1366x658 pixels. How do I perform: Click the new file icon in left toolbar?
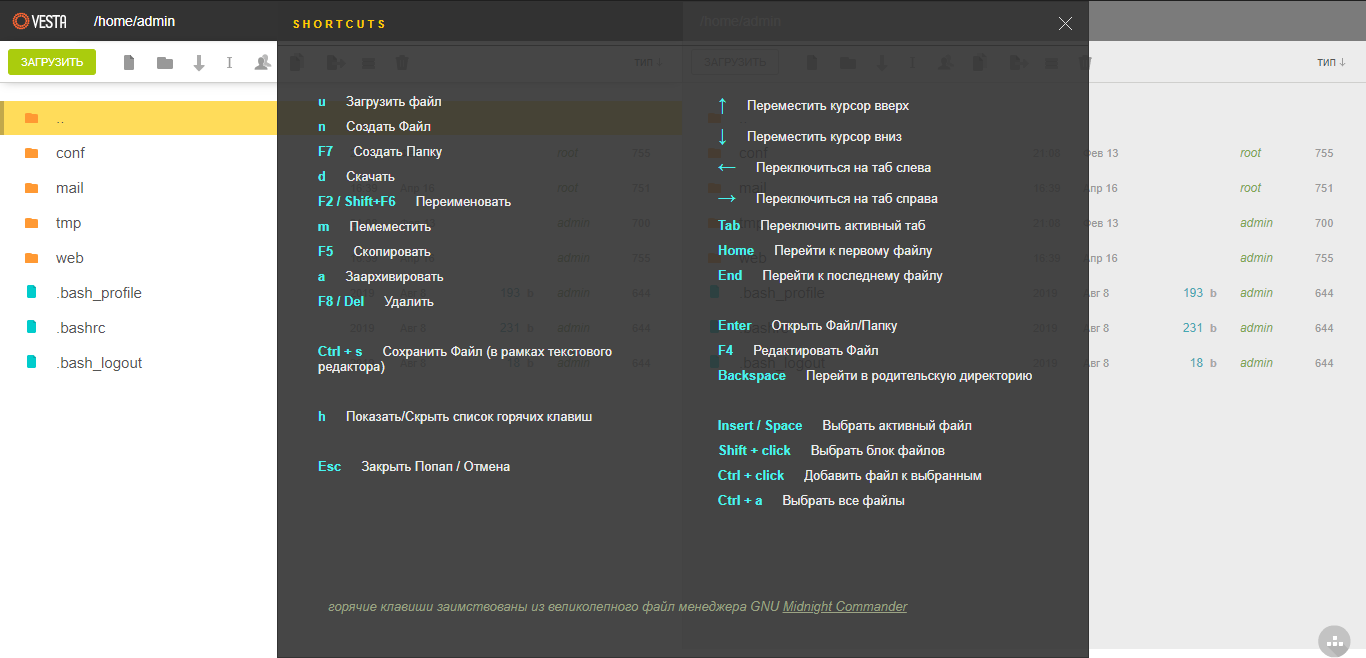click(x=129, y=63)
